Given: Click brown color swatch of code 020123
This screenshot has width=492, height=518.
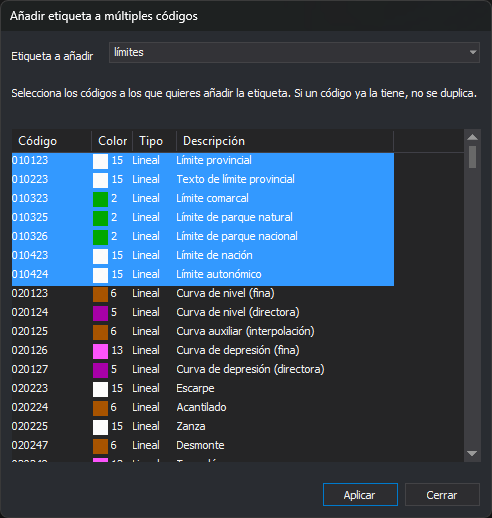Looking at the screenshot, I should click(100, 294).
